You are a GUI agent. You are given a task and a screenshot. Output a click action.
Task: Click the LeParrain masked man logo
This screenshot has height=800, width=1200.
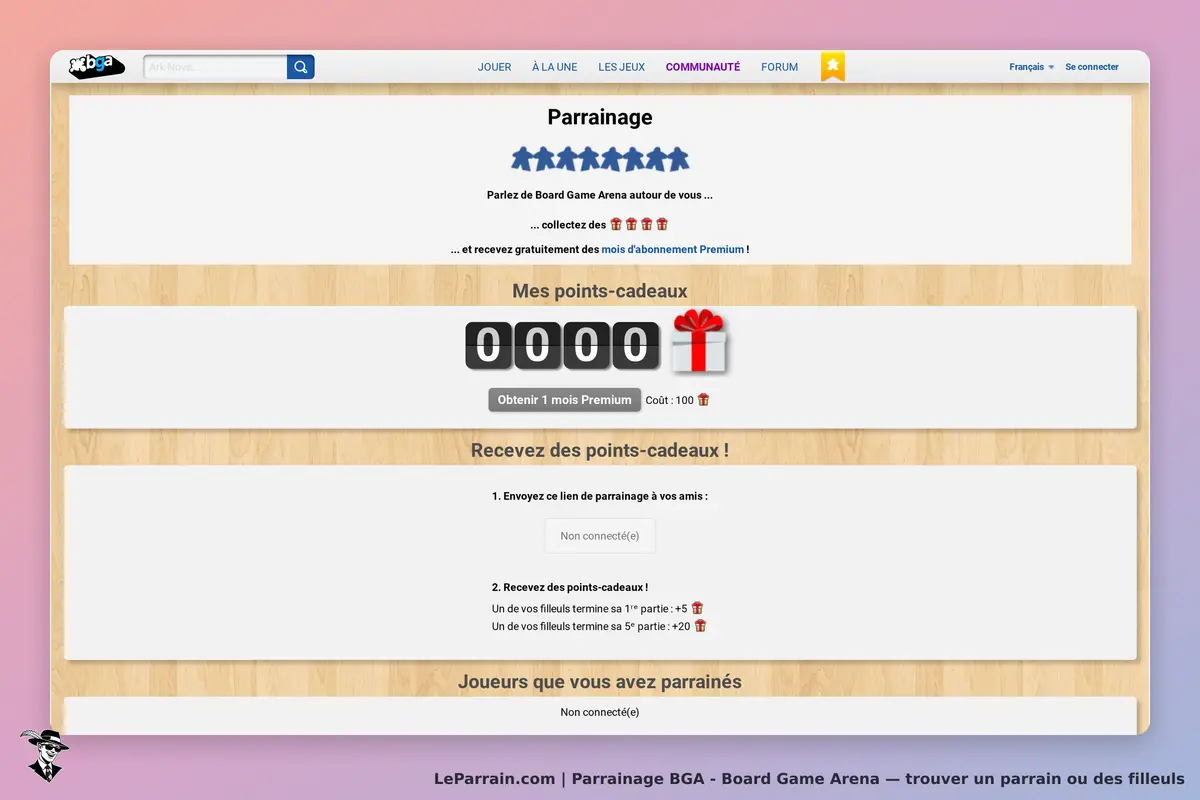pos(43,755)
